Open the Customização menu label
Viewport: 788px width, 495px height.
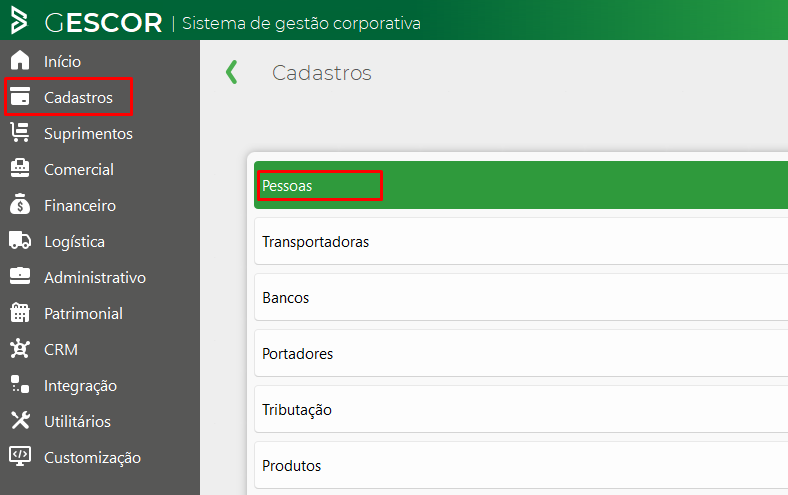click(x=92, y=458)
